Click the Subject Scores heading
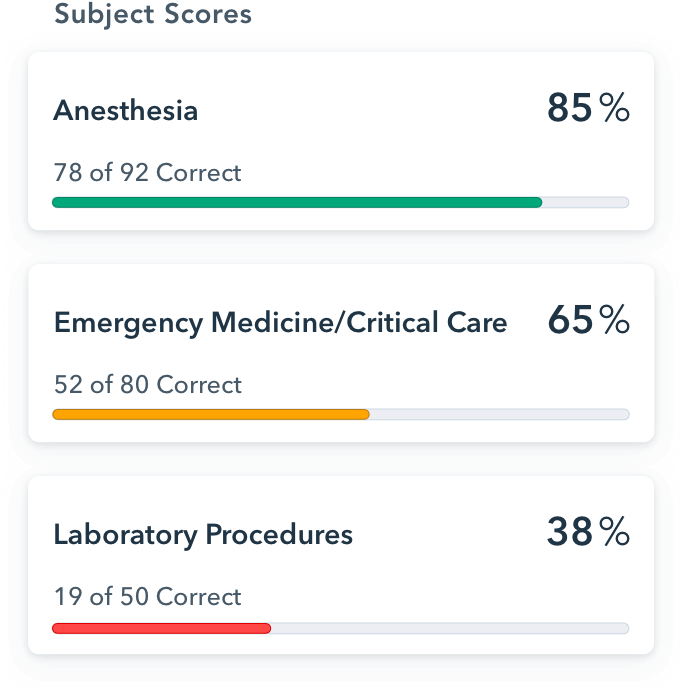684x692 pixels. coord(152,15)
